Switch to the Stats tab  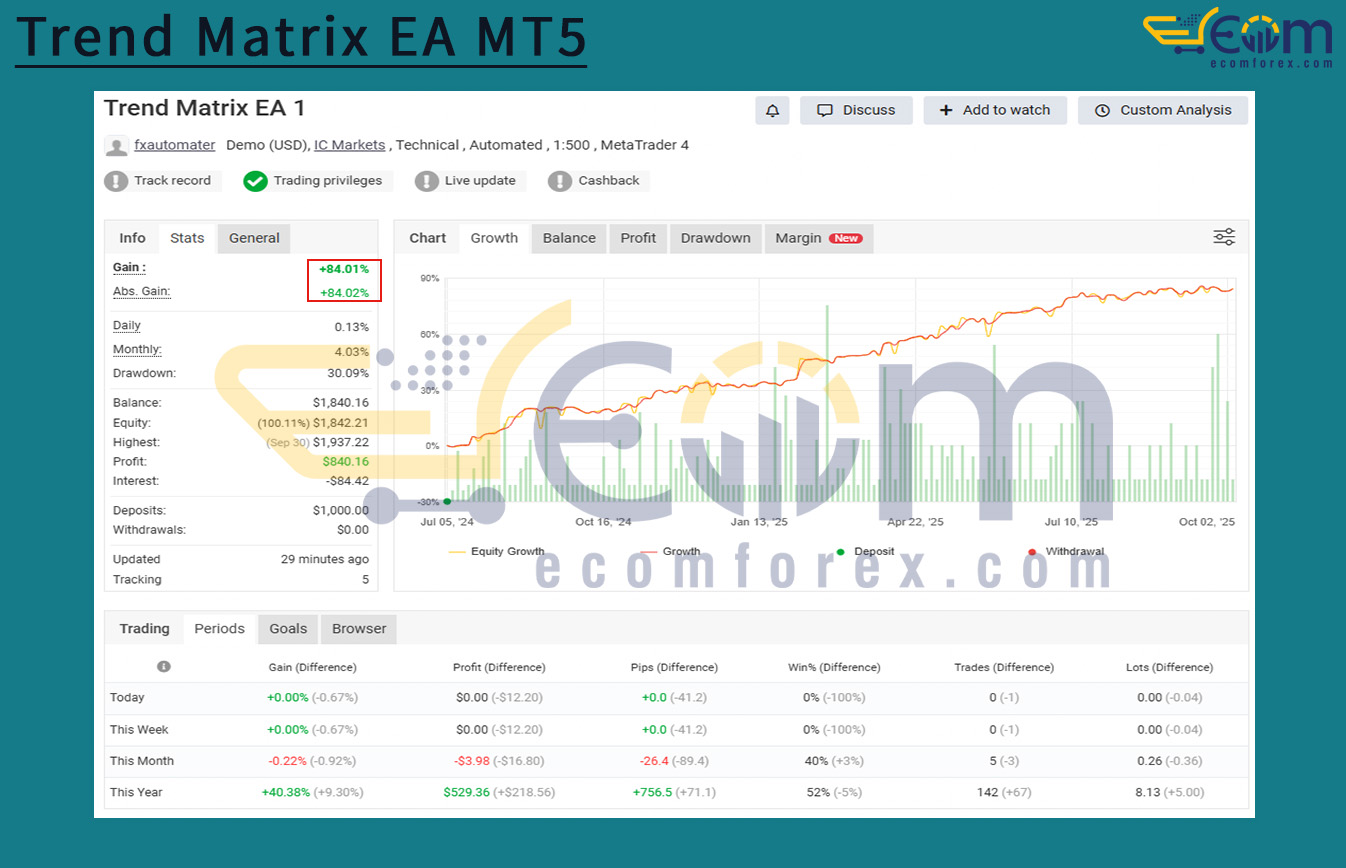pyautogui.click(x=187, y=238)
